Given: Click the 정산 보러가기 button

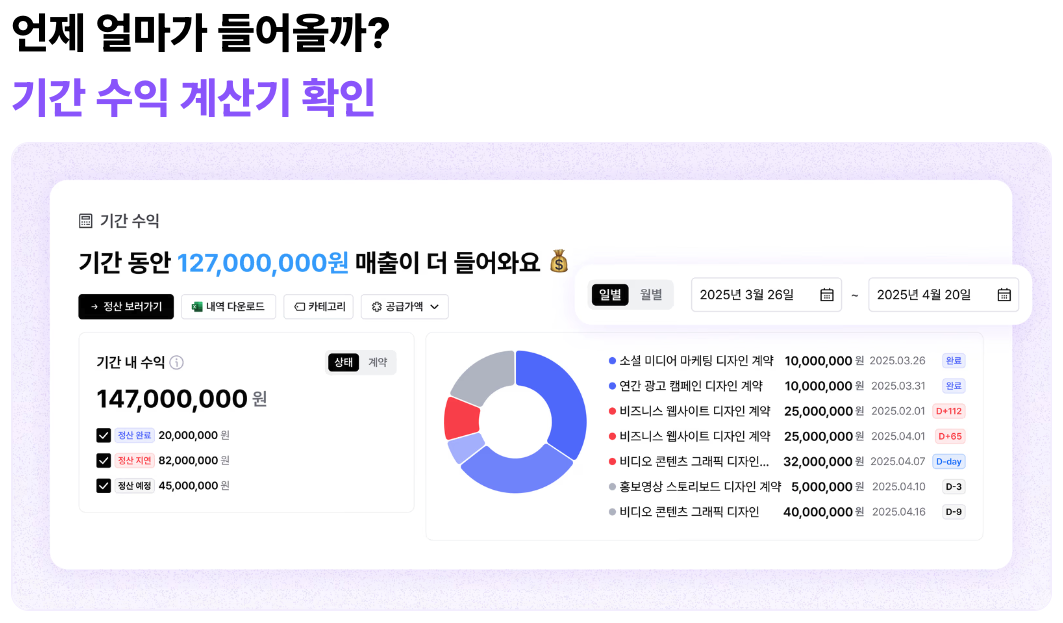Looking at the screenshot, I should tap(126, 307).
